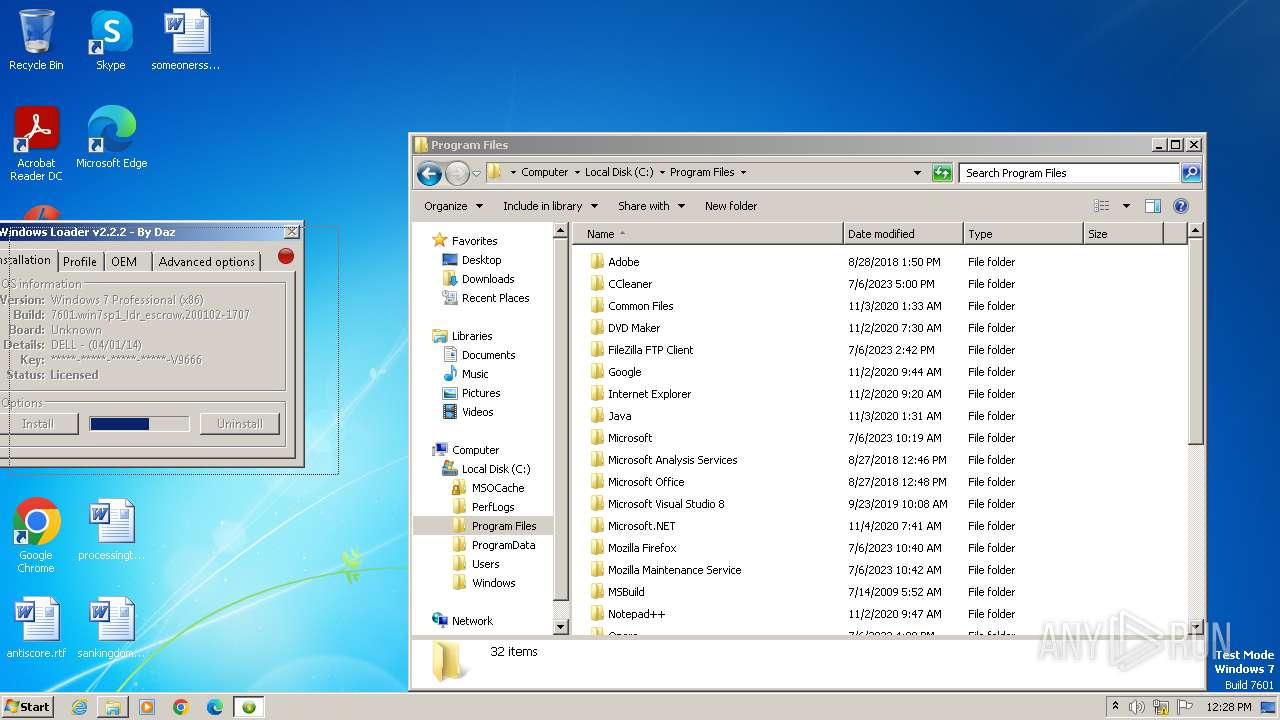Open the Skype desktop shortcut

coord(111,40)
